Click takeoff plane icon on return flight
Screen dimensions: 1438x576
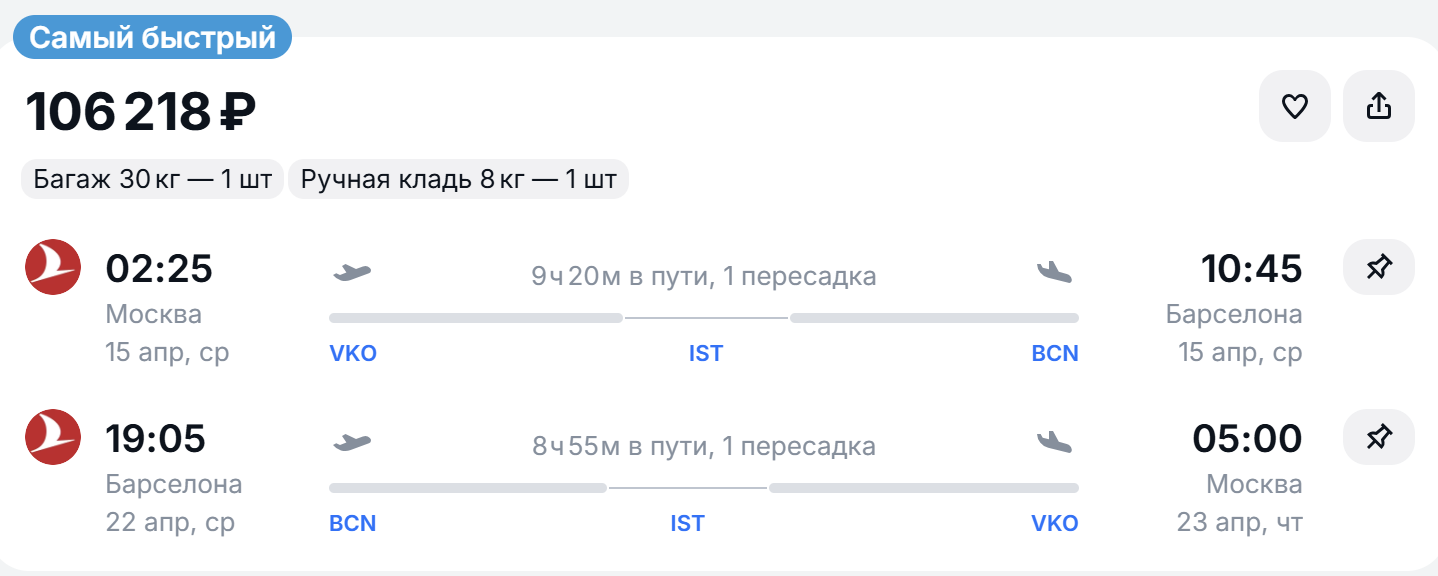click(351, 441)
